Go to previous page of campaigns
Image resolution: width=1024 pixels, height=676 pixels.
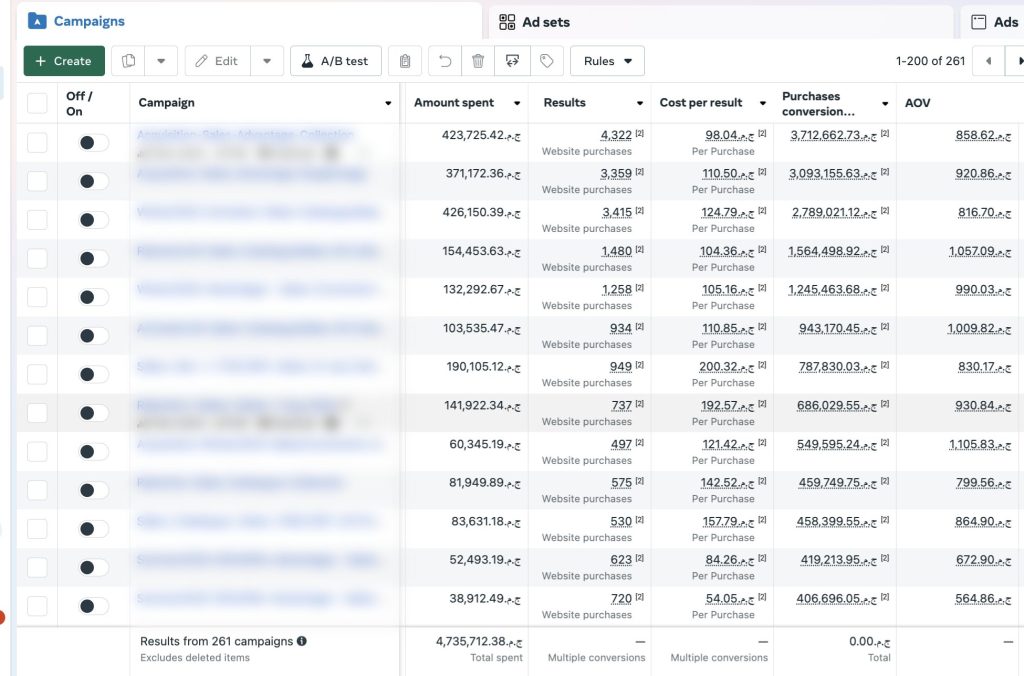tap(988, 61)
